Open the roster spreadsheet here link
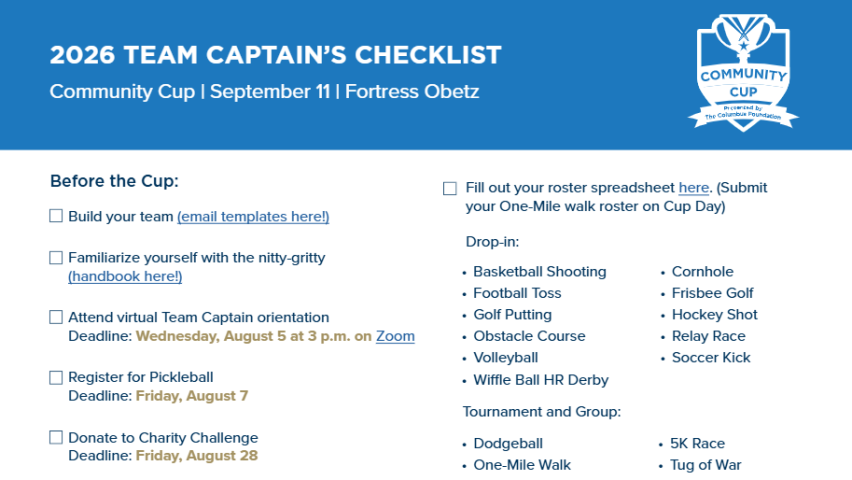The height and width of the screenshot is (480, 852). 694,188
